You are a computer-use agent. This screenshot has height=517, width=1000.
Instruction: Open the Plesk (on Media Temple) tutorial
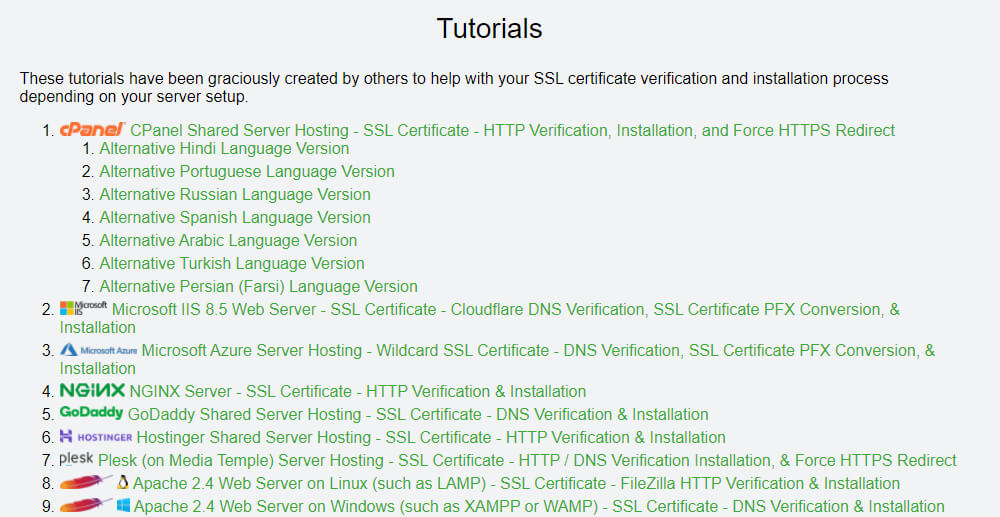pyautogui.click(x=527, y=460)
